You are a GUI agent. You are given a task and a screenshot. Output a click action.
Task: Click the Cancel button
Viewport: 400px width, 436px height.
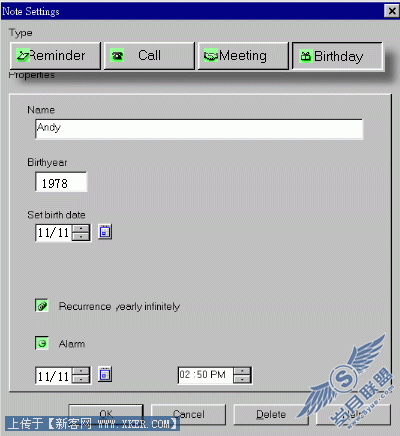click(188, 414)
